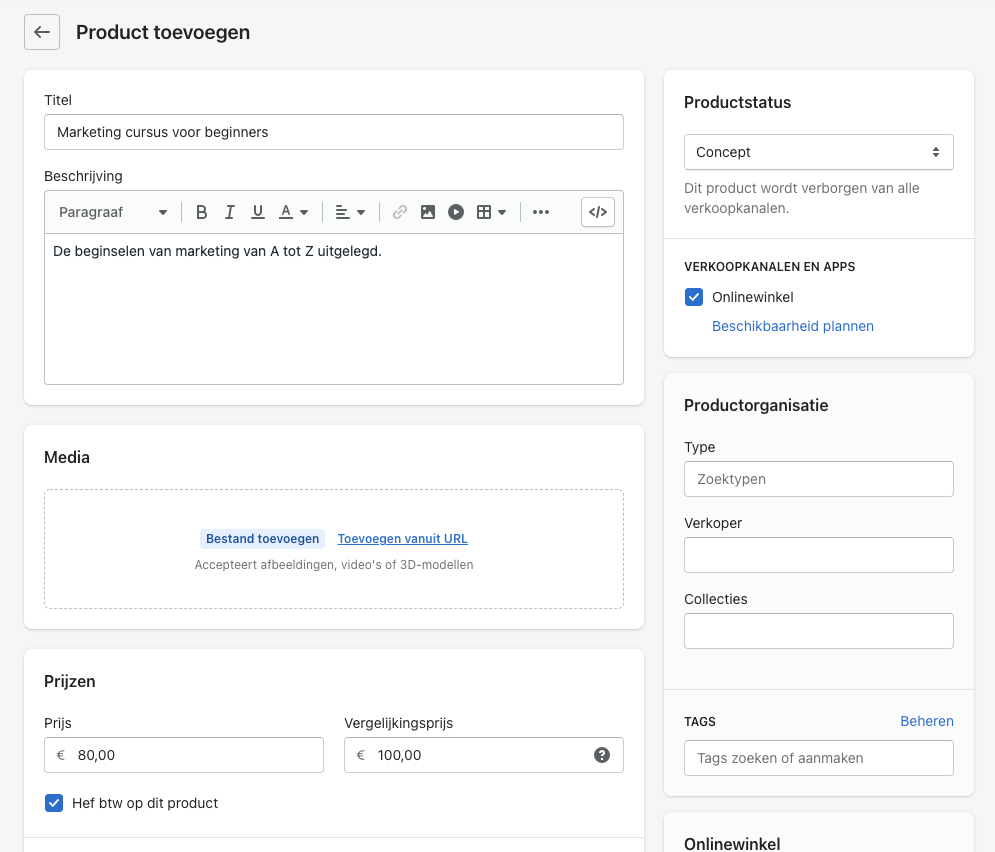Toggle 'Hef btw op dit product' checkbox
Screen dimensions: 995x852
[x=54, y=803]
